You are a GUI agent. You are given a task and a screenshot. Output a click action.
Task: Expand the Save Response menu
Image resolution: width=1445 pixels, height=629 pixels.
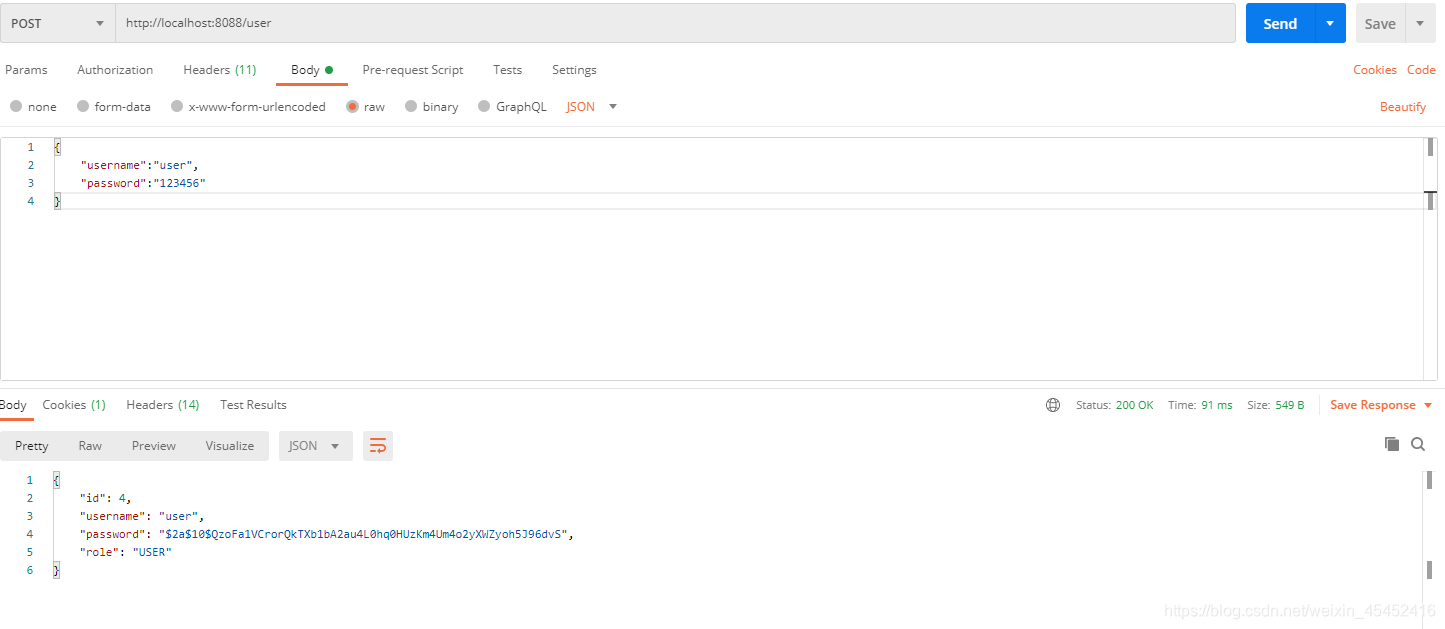coord(1381,405)
